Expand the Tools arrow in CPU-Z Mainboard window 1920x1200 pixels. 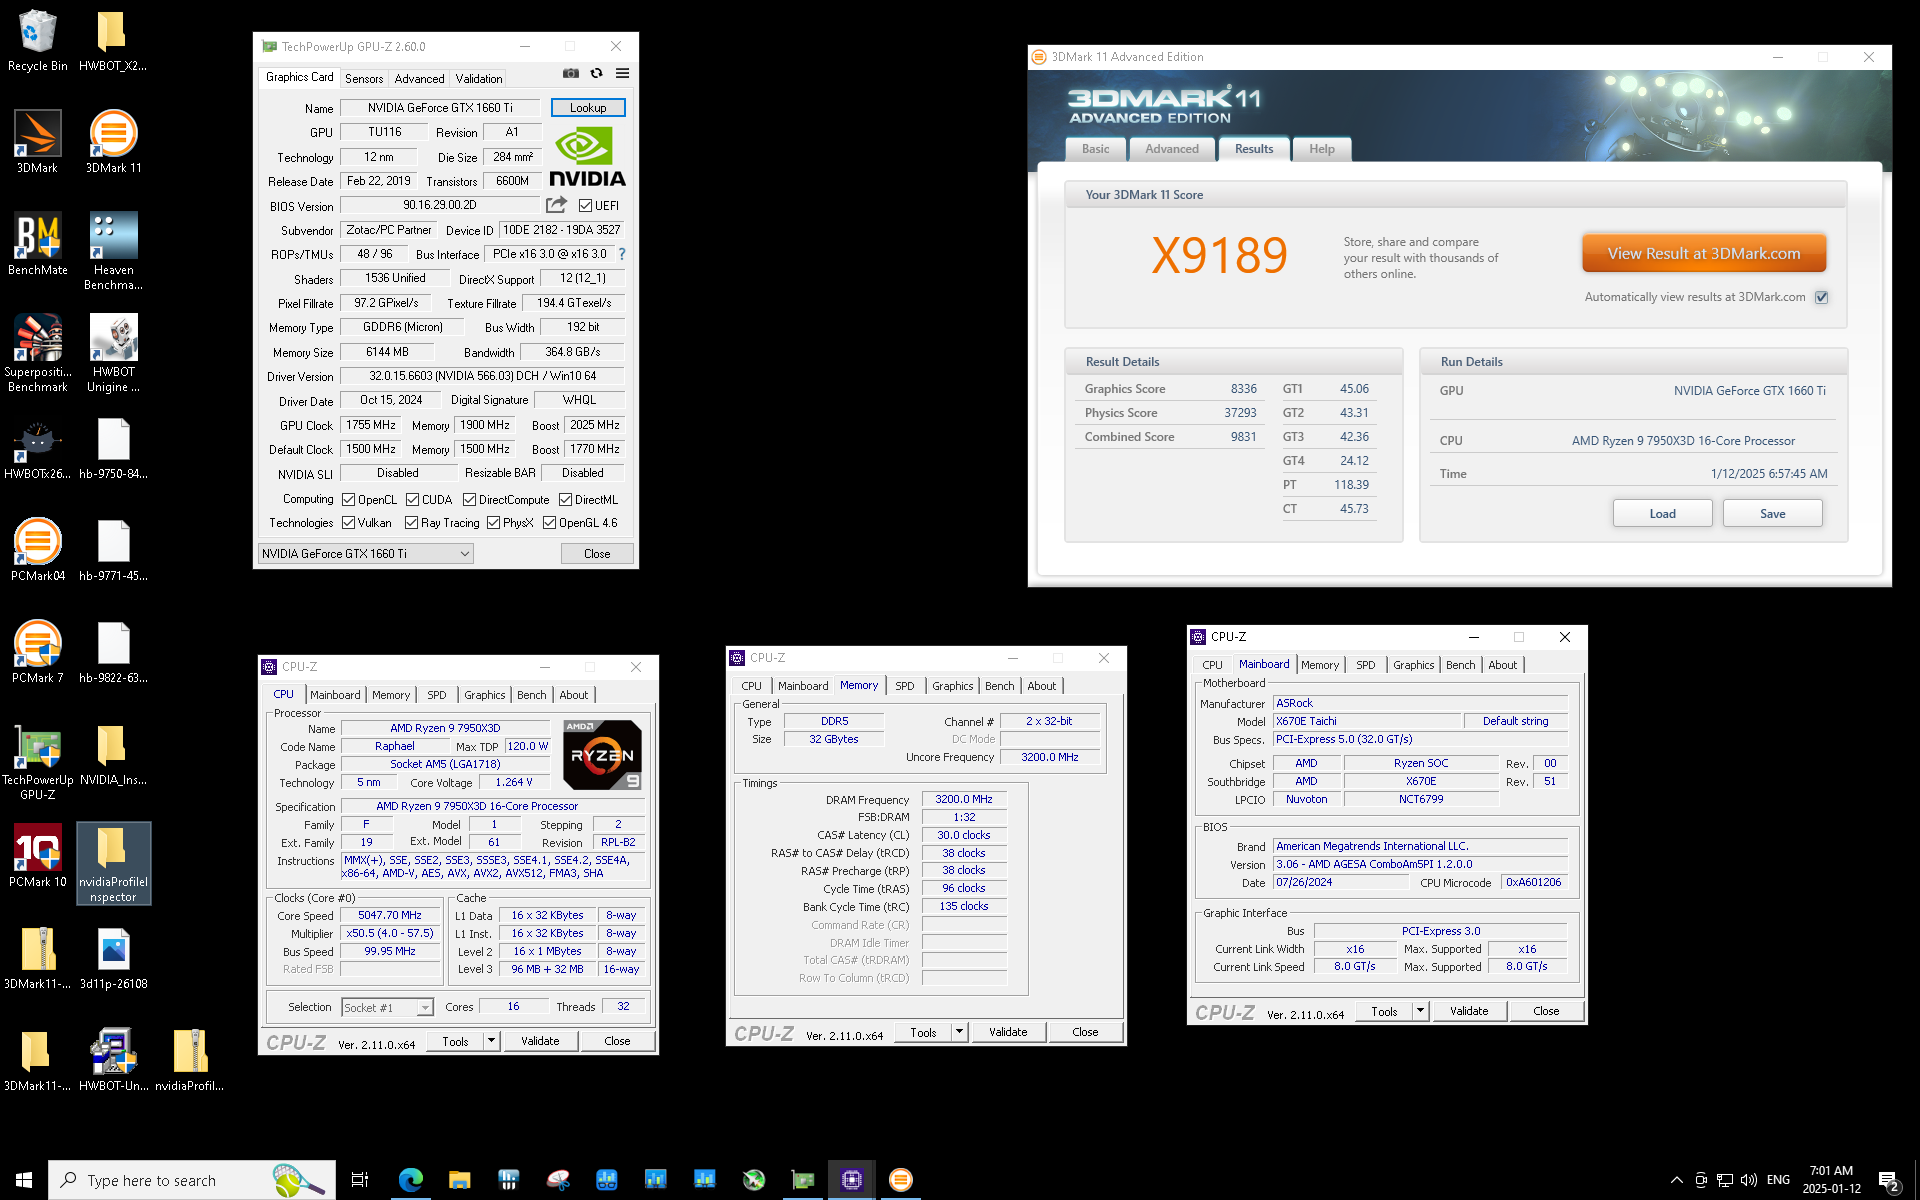point(1420,1011)
